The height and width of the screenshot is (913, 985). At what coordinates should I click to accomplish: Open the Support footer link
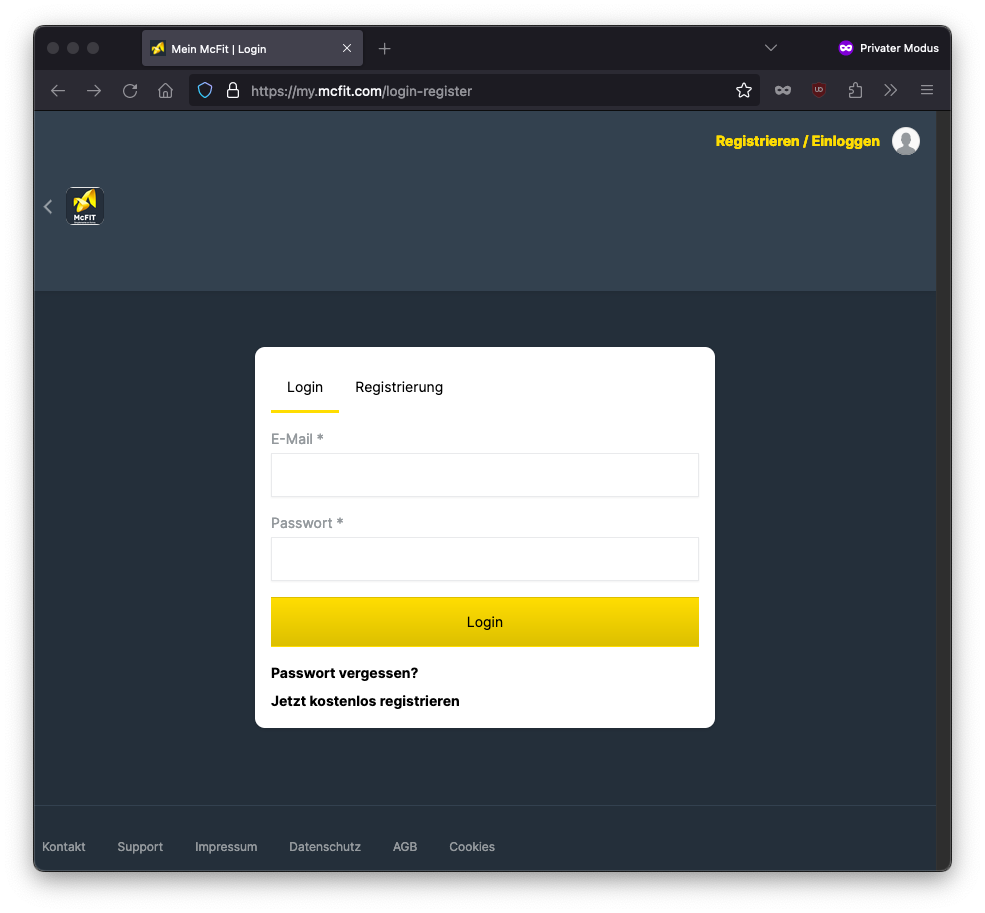(140, 846)
